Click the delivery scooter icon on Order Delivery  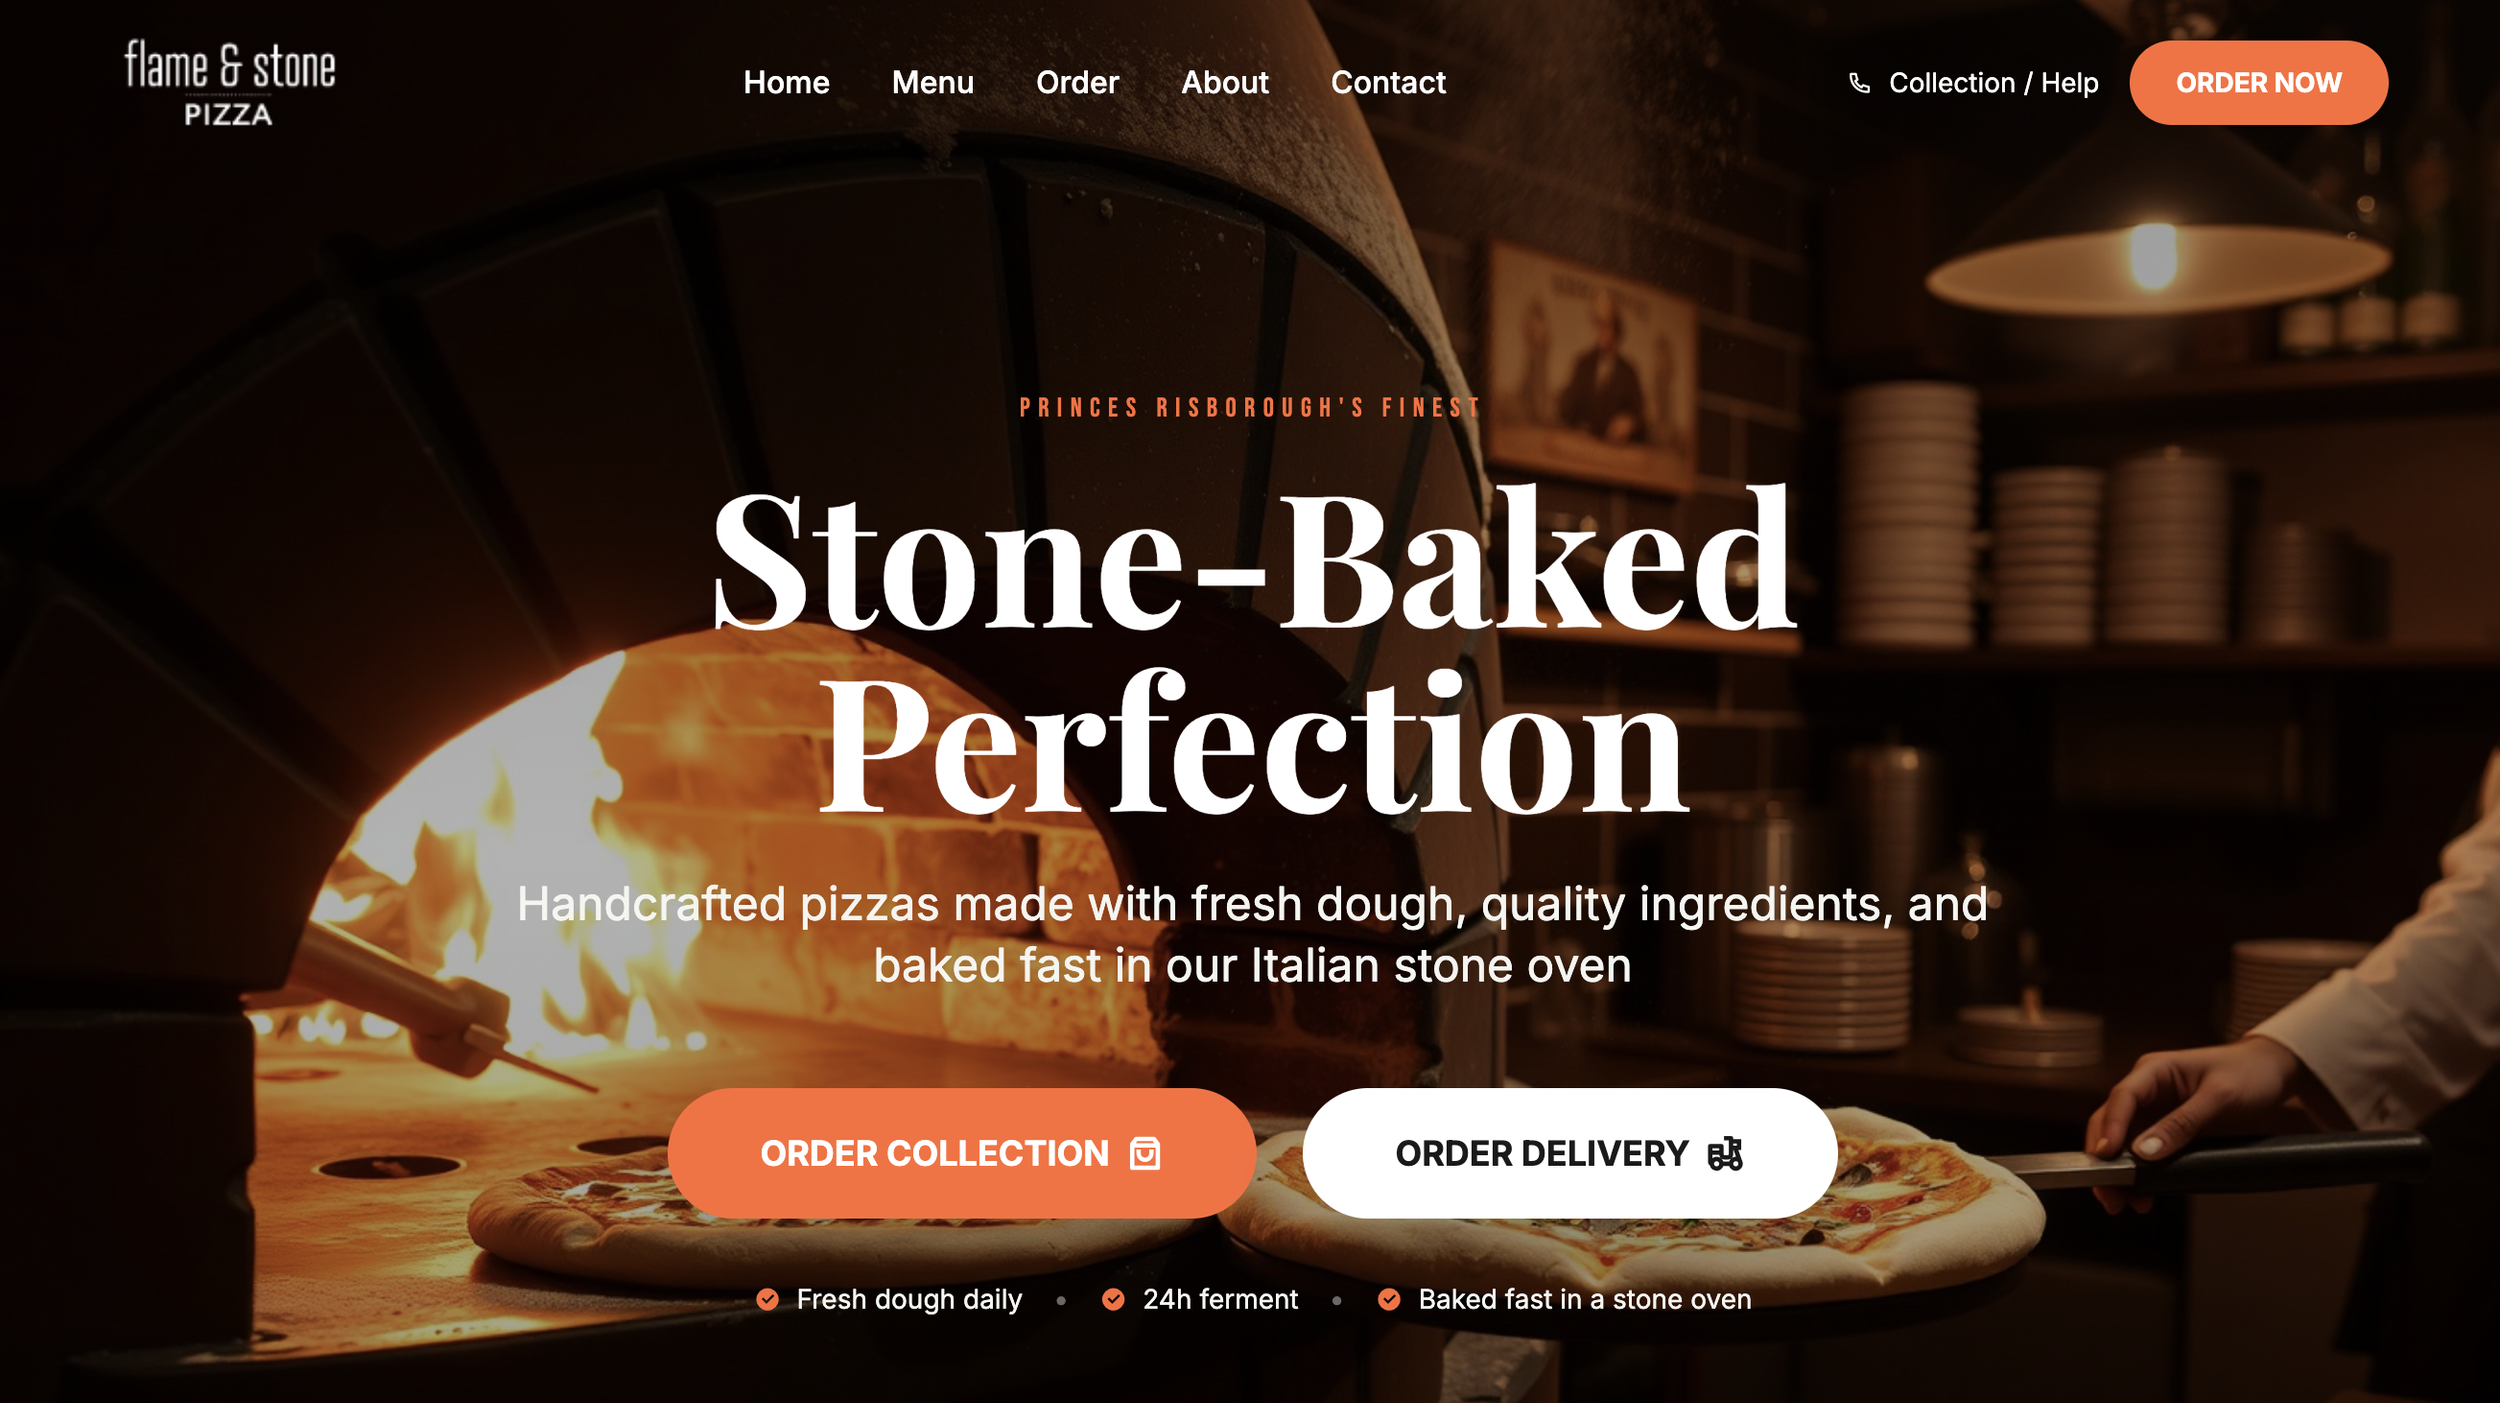[1725, 1153]
